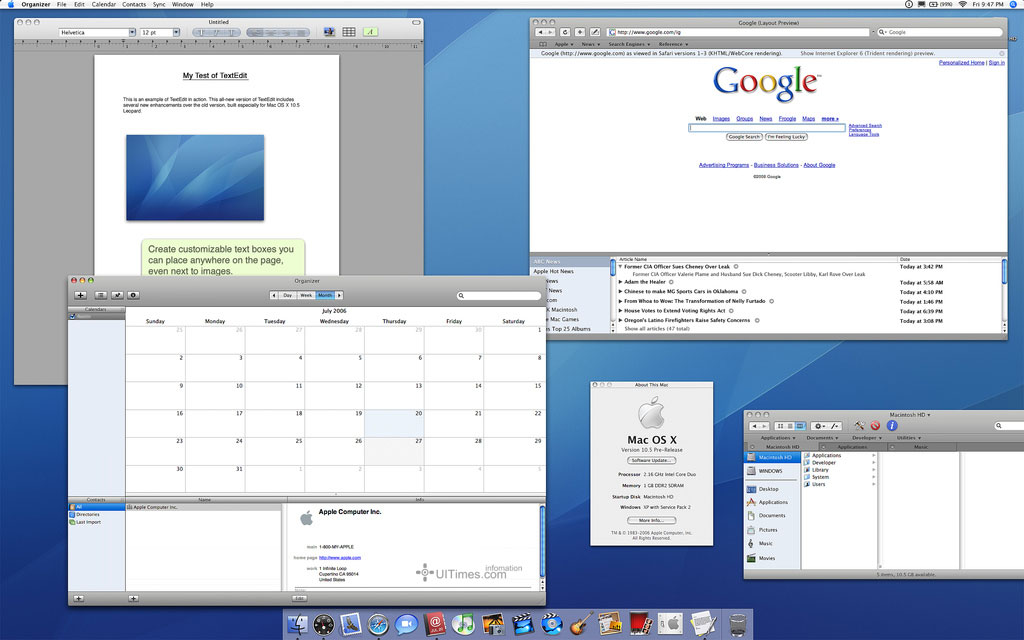The width and height of the screenshot is (1024, 640).
Task: Reload the page in Google preview window
Action: 565,32
